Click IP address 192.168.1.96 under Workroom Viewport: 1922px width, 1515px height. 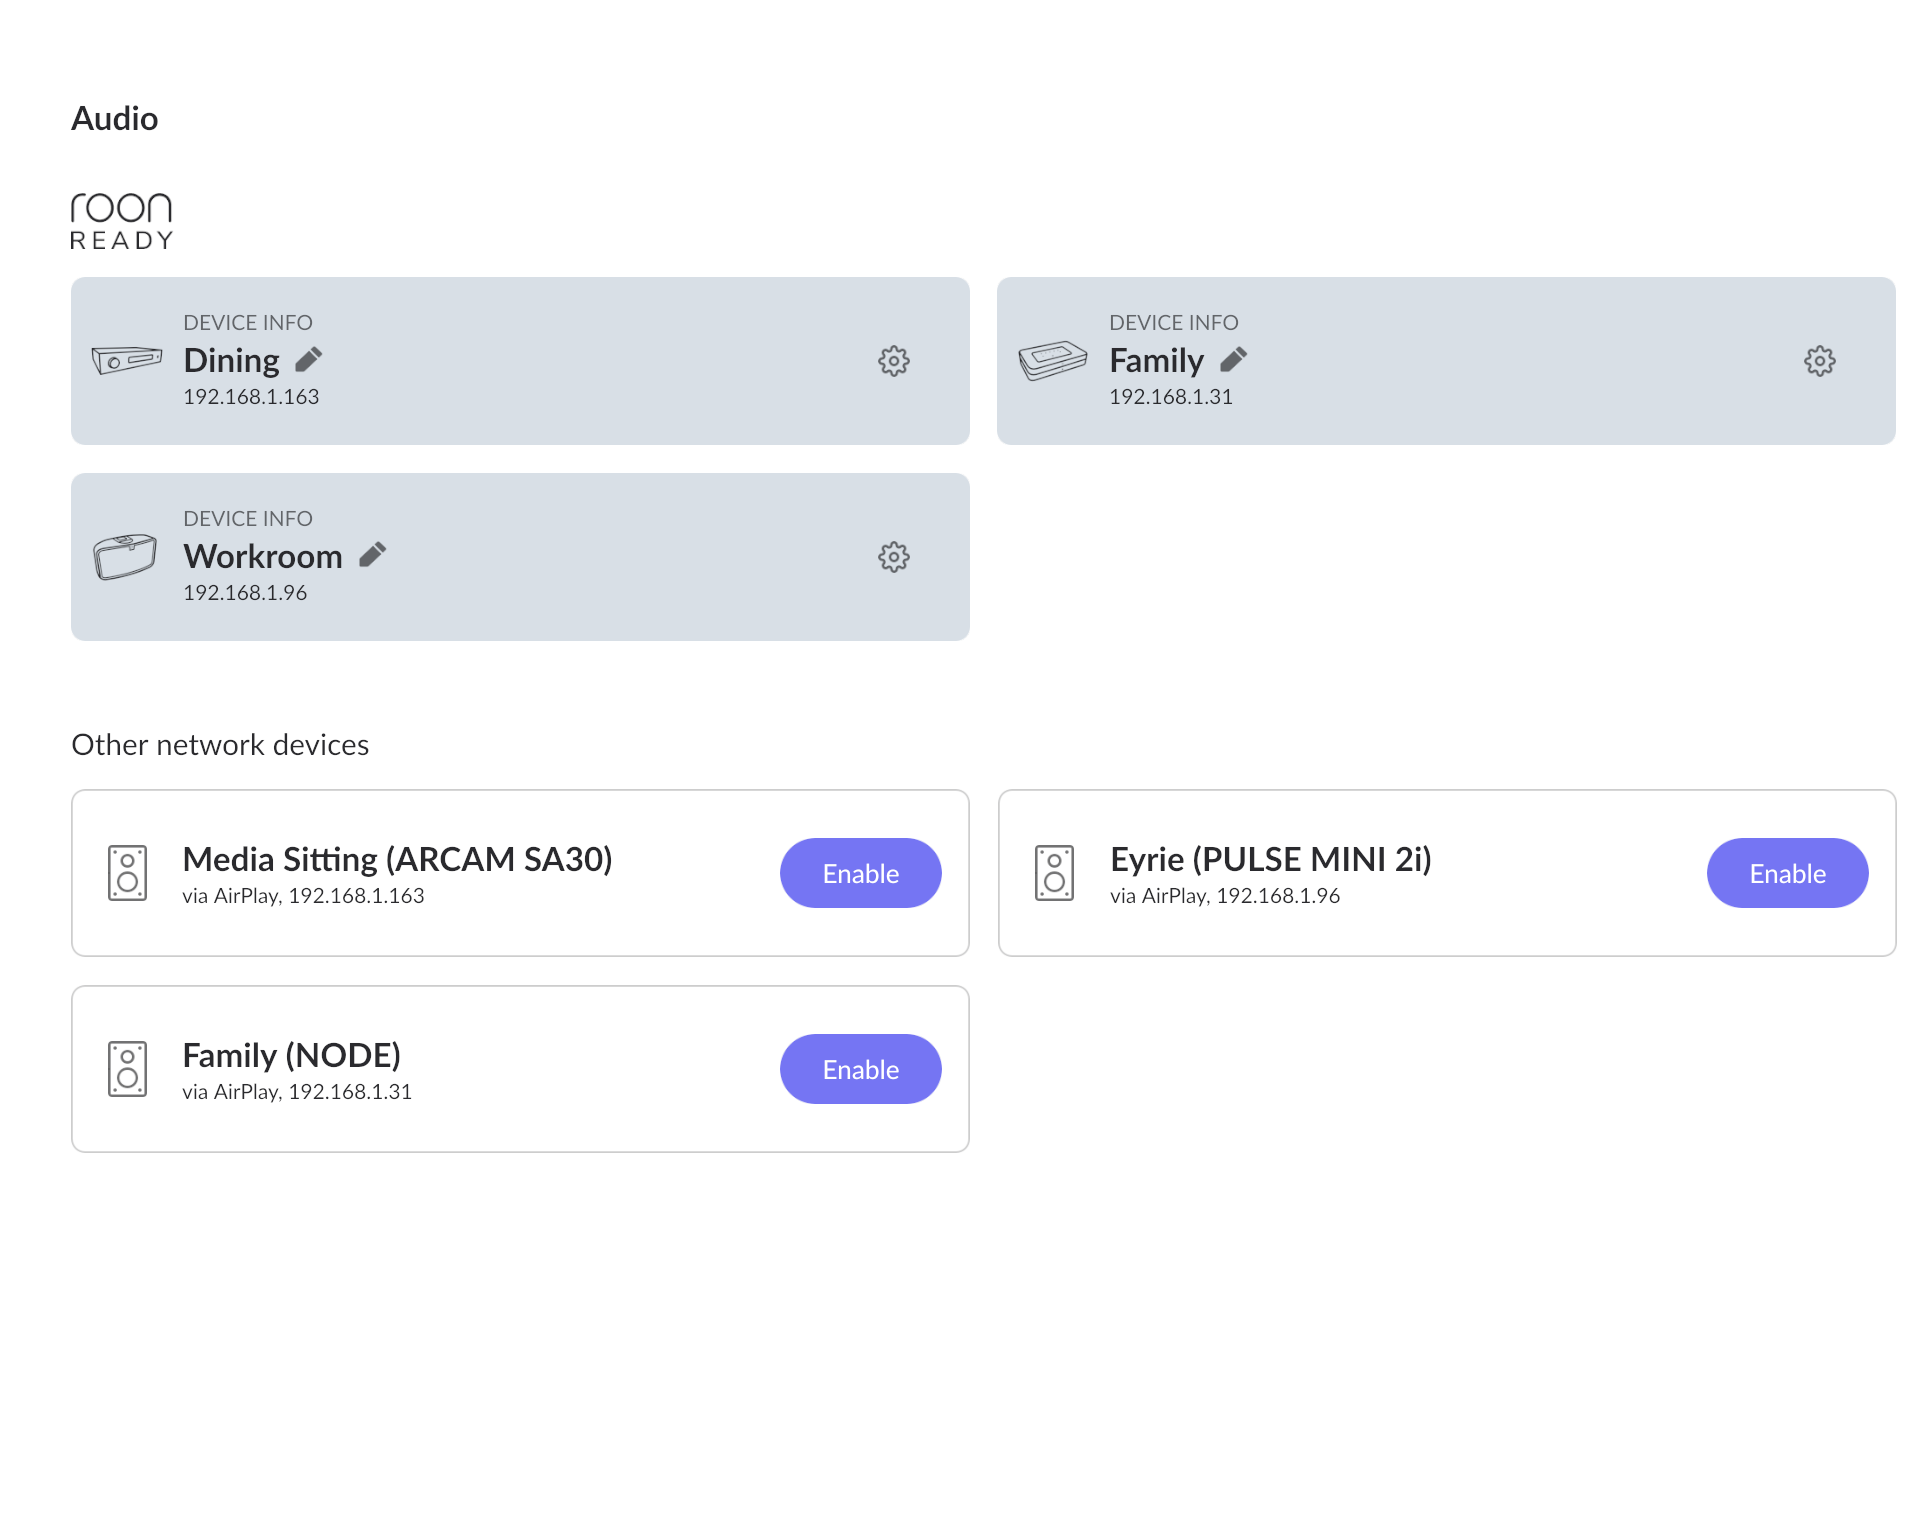(x=245, y=593)
